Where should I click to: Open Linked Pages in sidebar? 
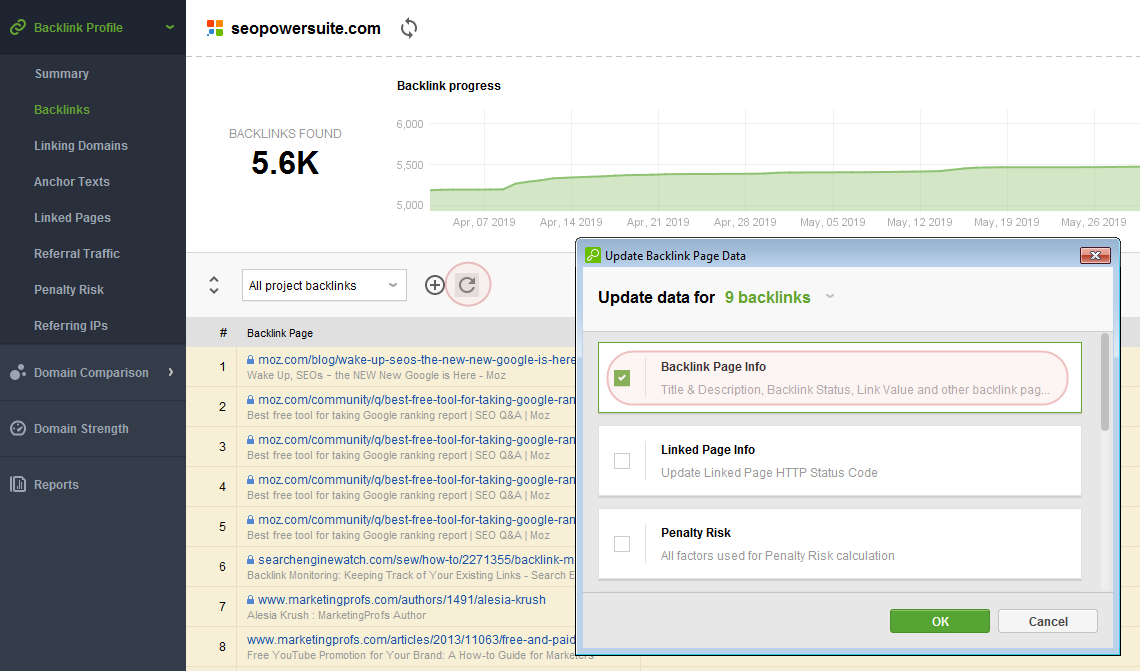(73, 217)
